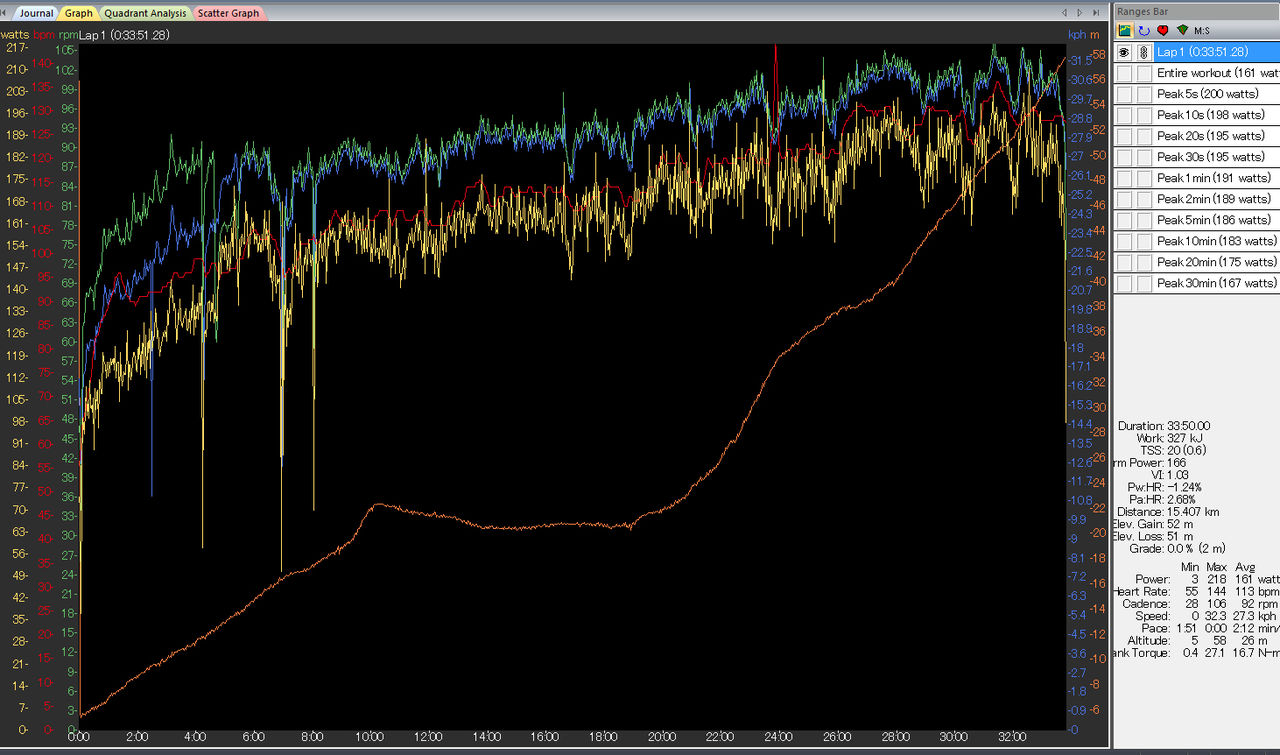The width and height of the screenshot is (1280, 755).
Task: Select the Peak 5min (186 watts) range
Action: pos(1217,220)
